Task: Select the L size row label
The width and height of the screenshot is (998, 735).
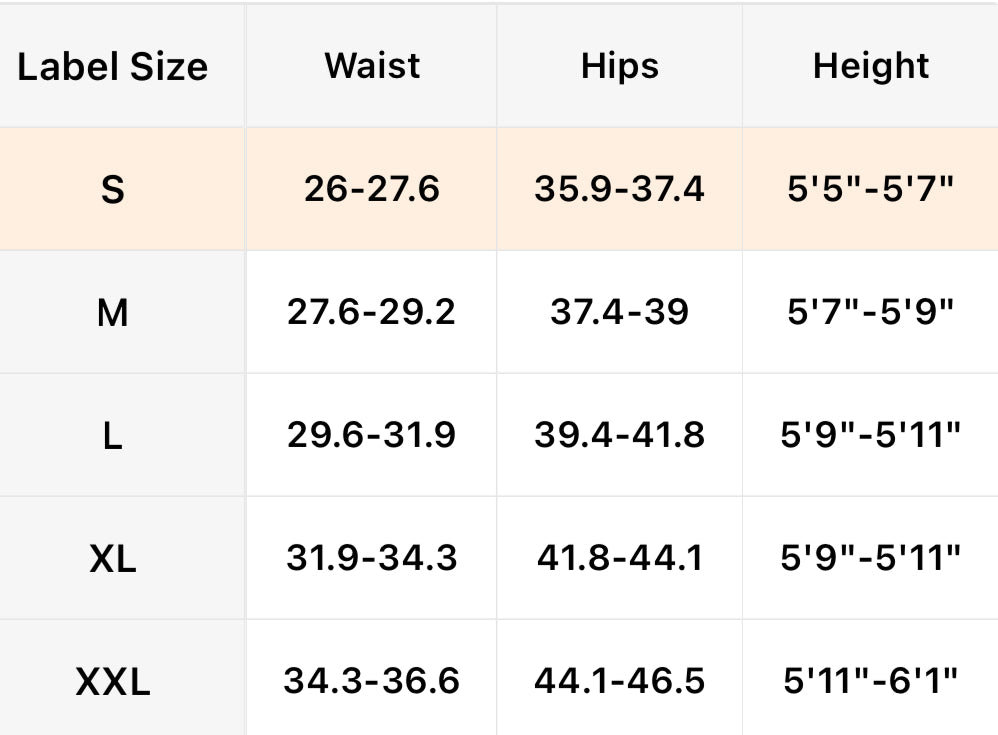Action: (113, 436)
